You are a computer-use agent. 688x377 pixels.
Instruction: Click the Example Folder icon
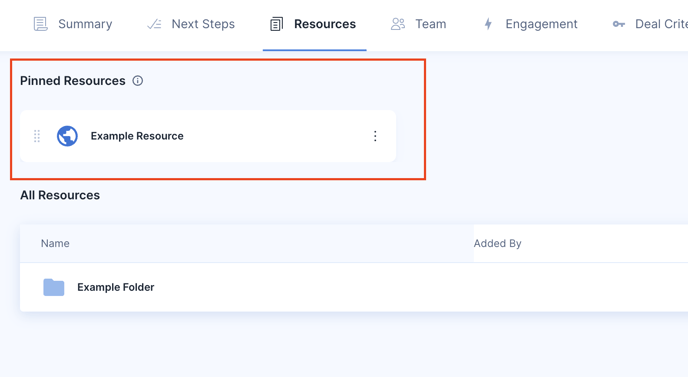pos(54,287)
